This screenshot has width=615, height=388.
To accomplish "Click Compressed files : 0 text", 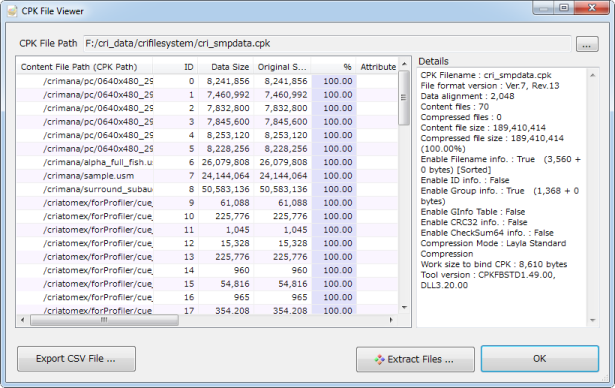I will pyautogui.click(x=461, y=117).
